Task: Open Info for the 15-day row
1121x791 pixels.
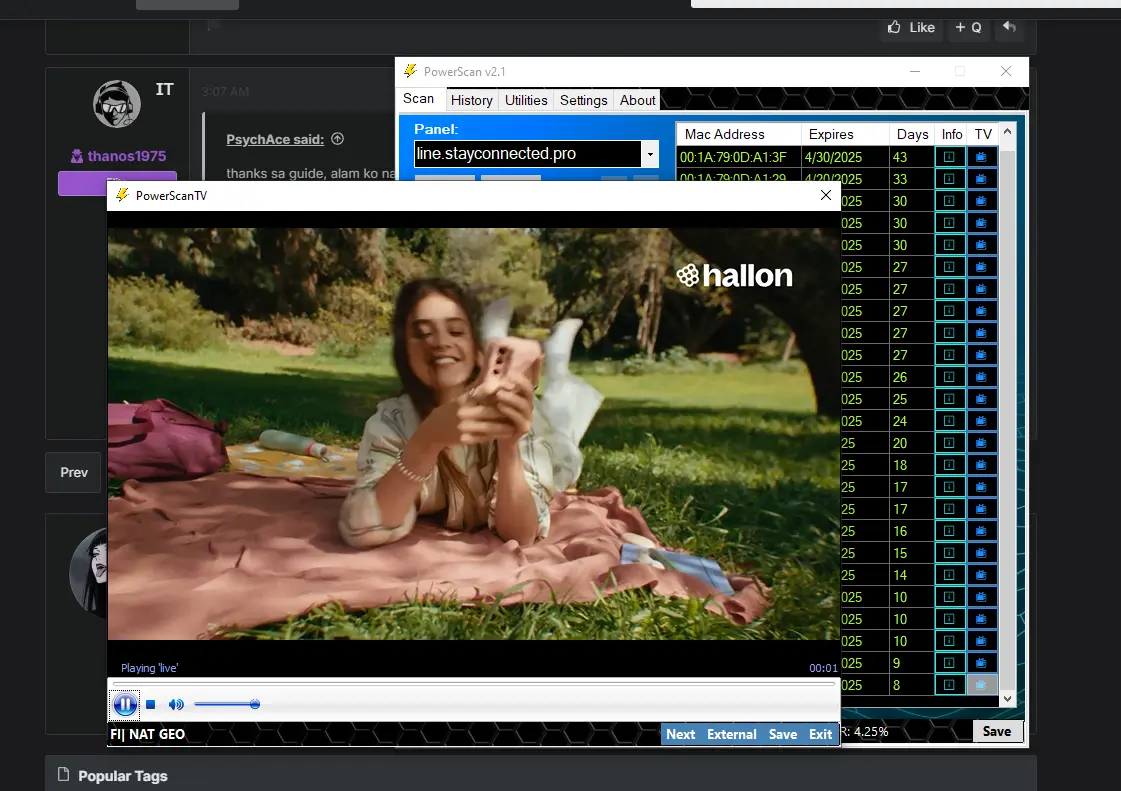Action: [949, 554]
